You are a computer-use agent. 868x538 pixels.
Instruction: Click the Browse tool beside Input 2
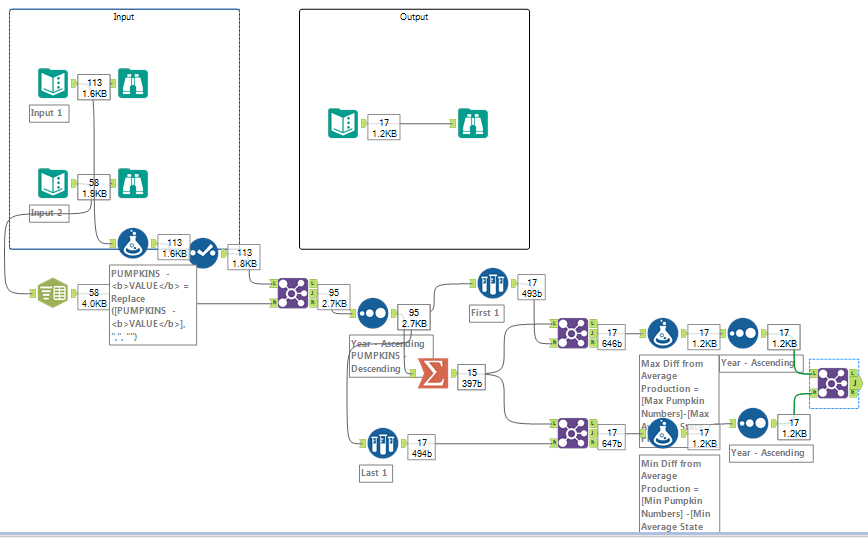pos(133,183)
